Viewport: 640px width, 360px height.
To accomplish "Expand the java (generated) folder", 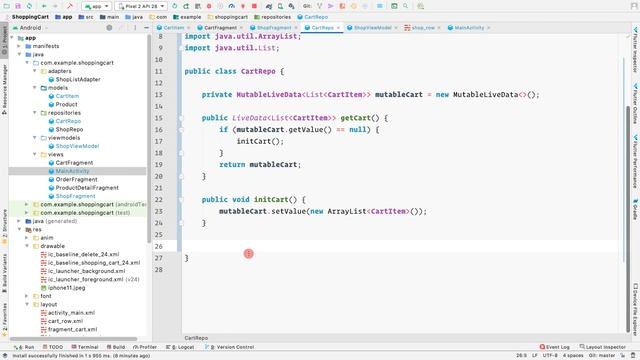I will coord(19,221).
